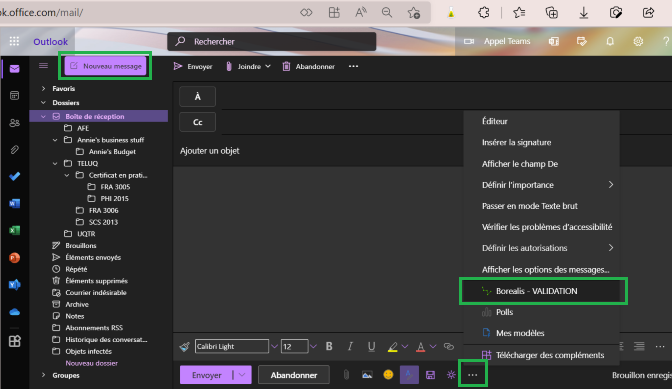This screenshot has width=672, height=389.
Task: Click the Rechercher search box
Action: [x=272, y=42]
